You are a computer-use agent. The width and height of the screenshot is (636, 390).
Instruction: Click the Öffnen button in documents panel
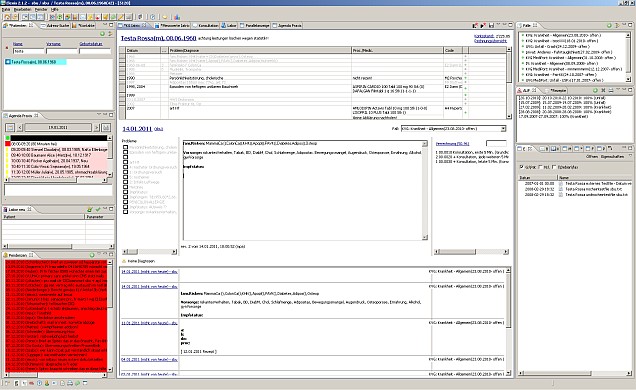pos(592,156)
